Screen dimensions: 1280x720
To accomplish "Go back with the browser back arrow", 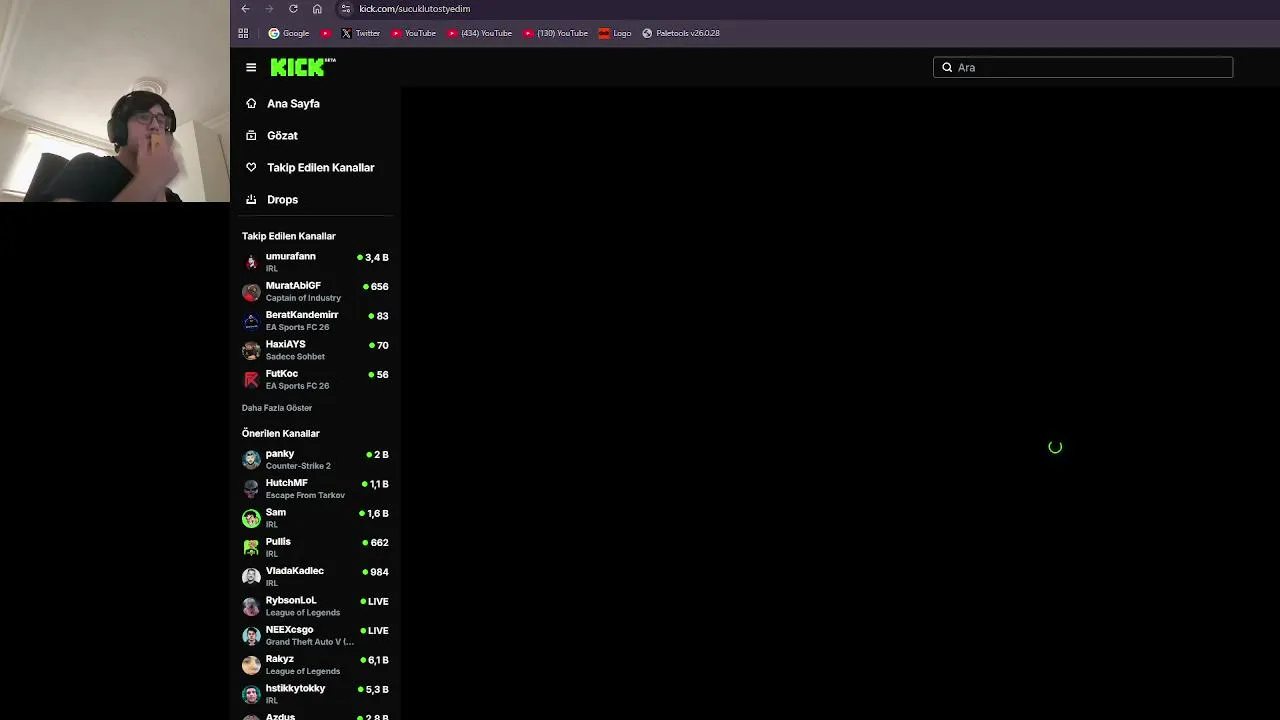I will 245,9.
